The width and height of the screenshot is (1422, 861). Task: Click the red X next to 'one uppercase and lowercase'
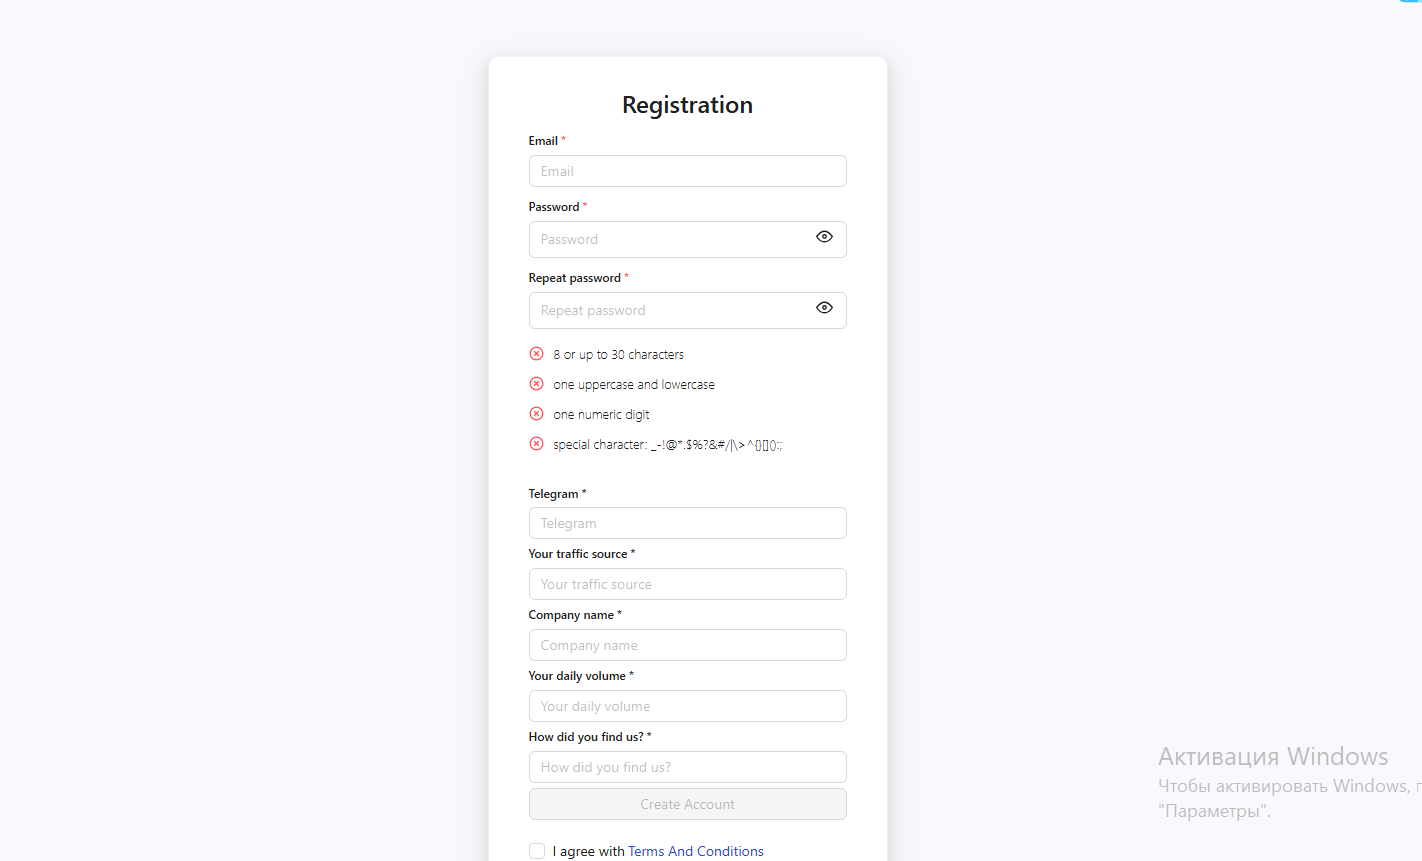(537, 384)
